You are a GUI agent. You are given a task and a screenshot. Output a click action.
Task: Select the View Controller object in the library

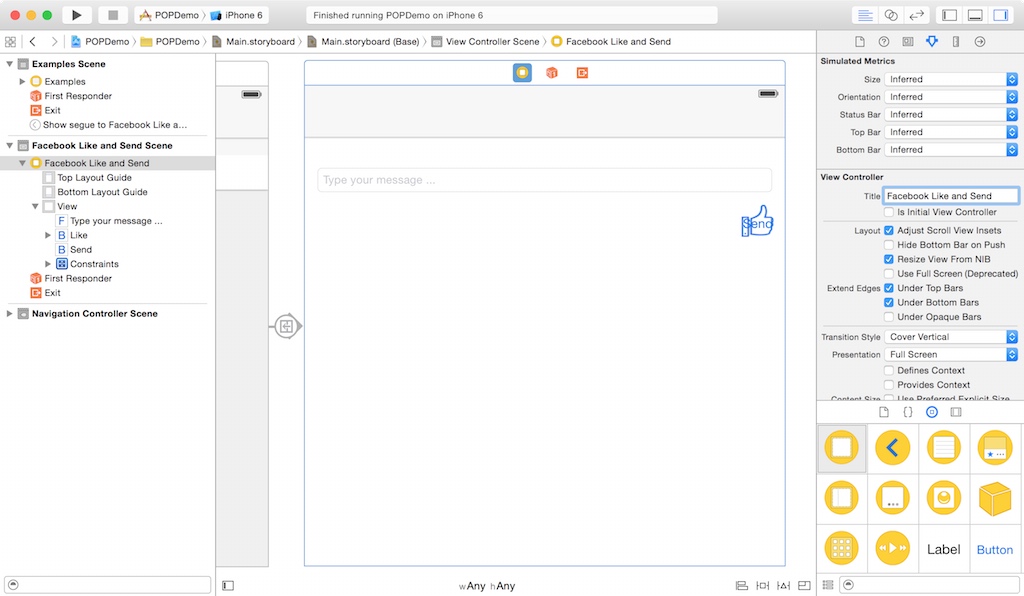(x=841, y=448)
